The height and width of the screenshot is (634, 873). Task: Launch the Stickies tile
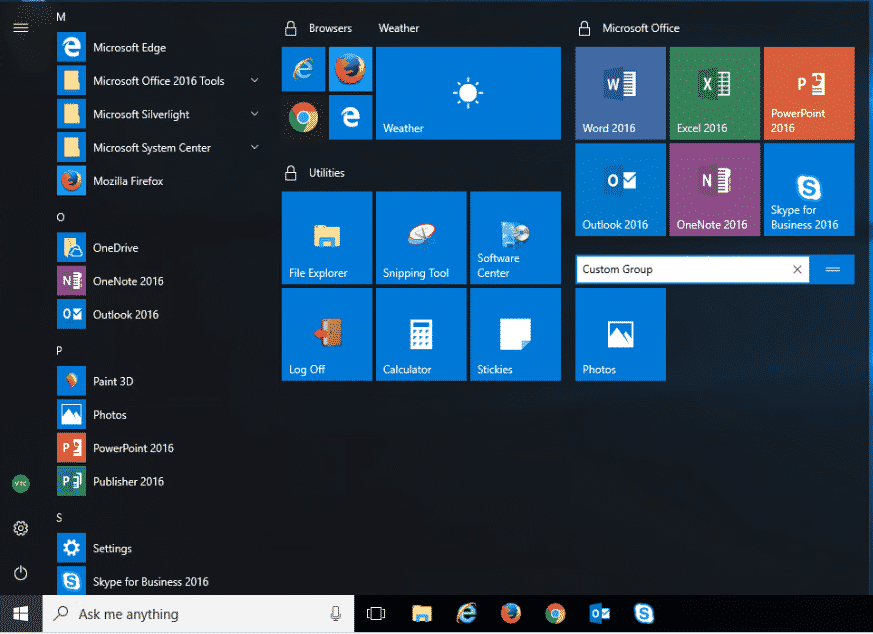tap(515, 335)
